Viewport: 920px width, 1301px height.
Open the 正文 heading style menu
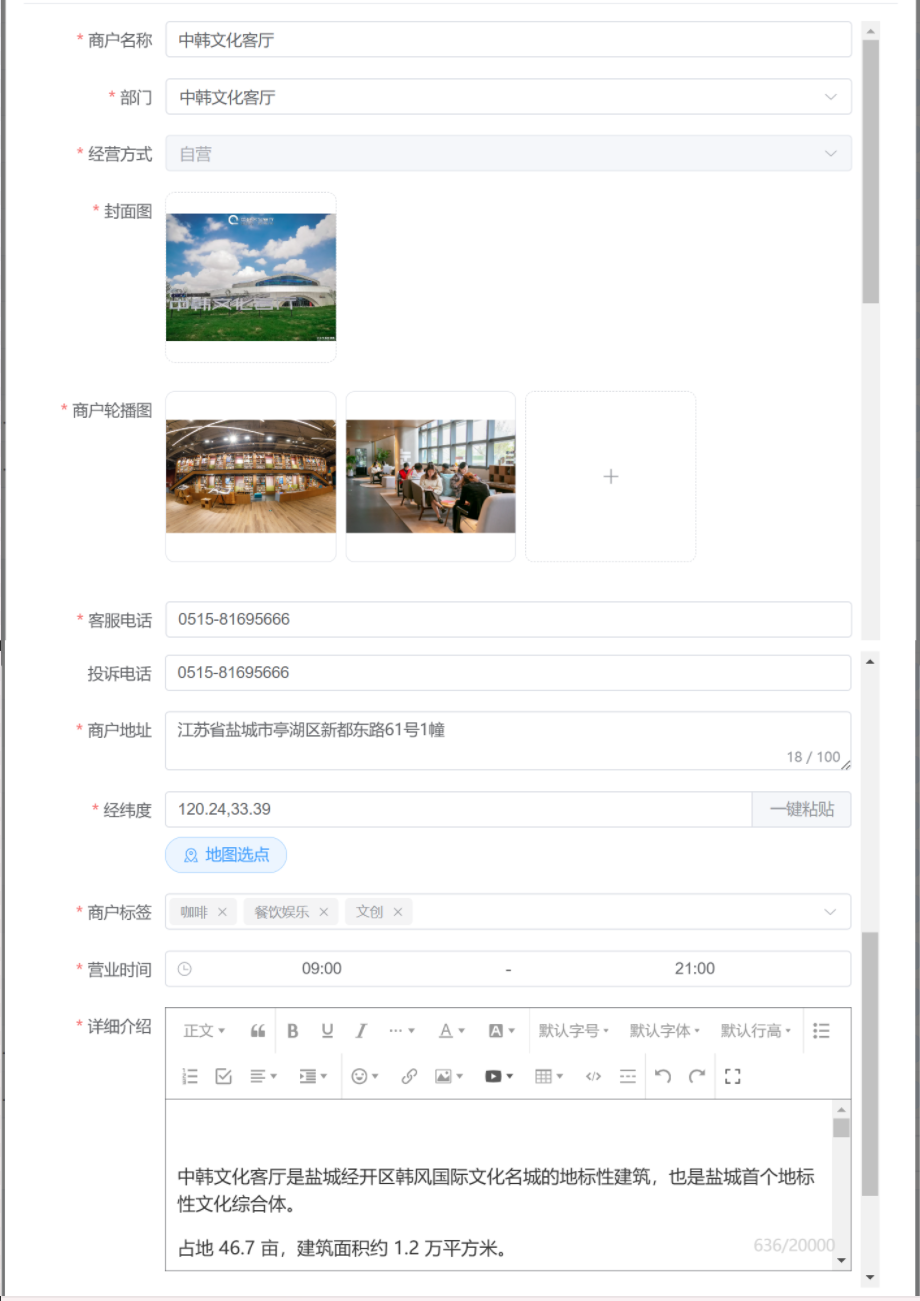tap(204, 1031)
